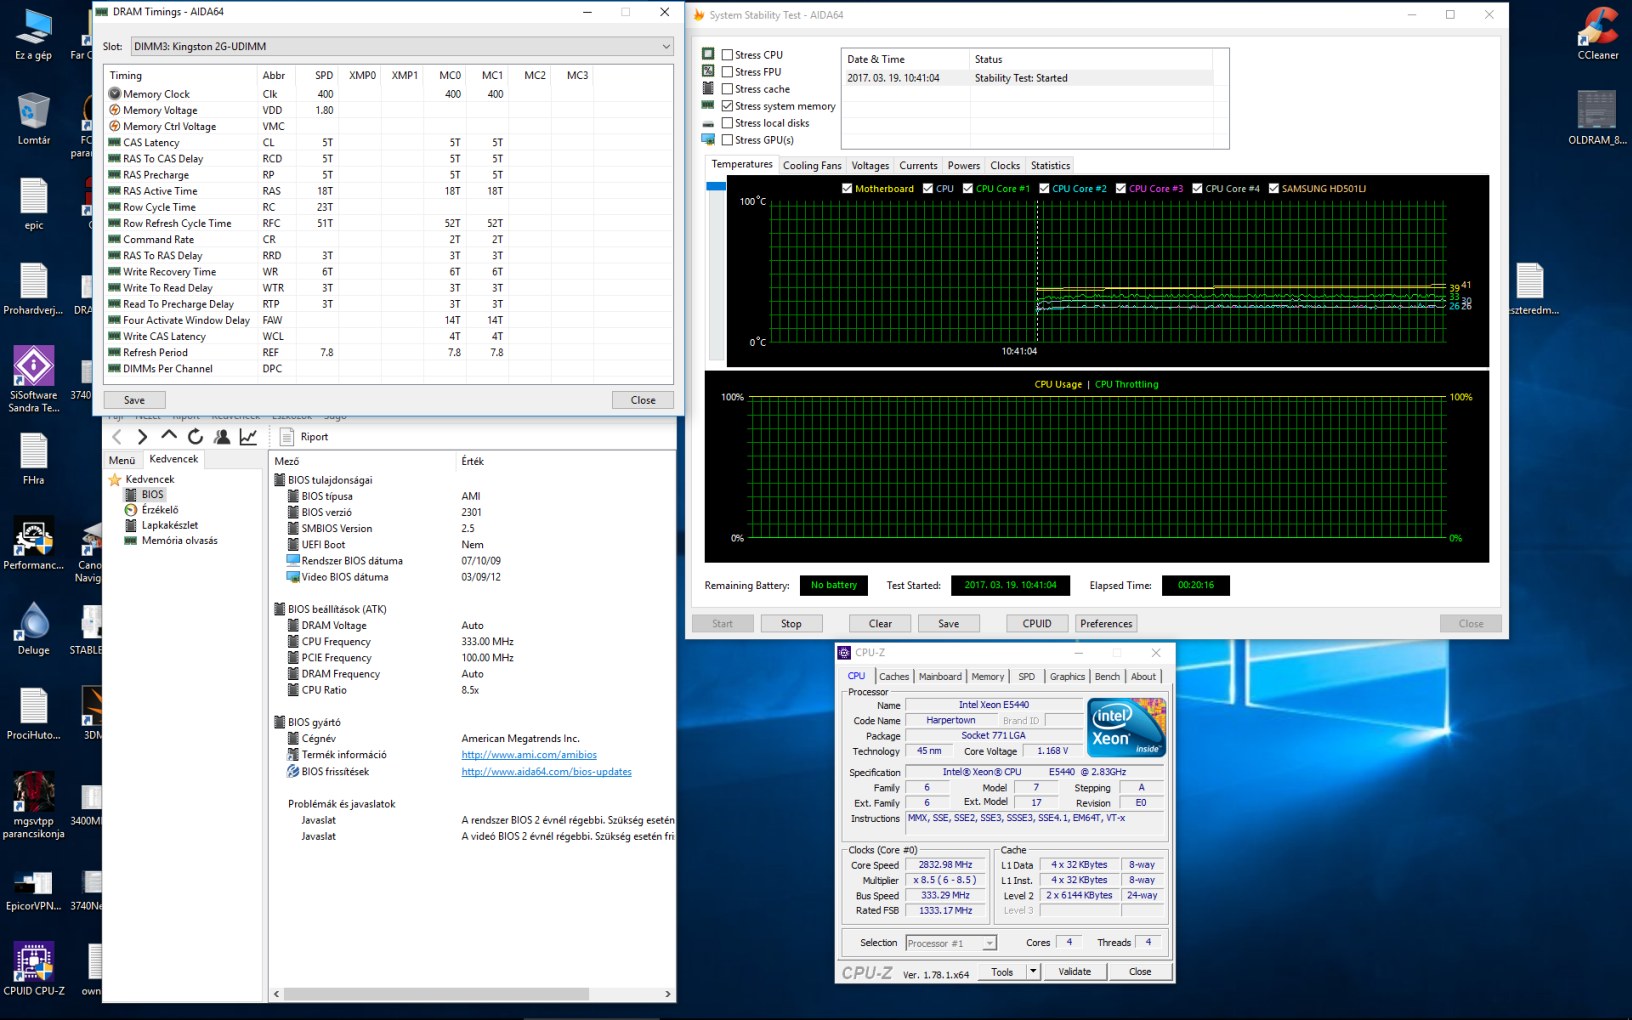1632x1020 pixels.
Task: Enable the Stress FPU checkbox
Action: tap(727, 72)
